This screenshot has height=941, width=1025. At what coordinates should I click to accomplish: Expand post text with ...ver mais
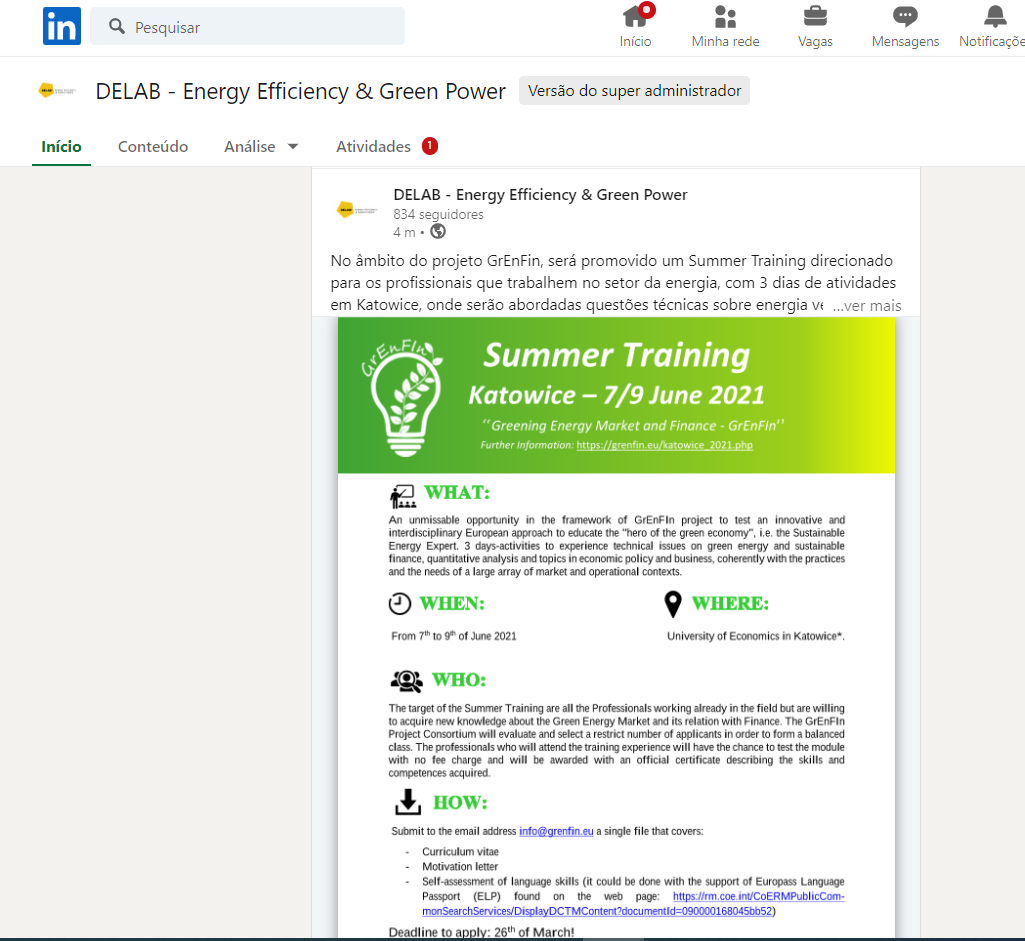coord(867,305)
